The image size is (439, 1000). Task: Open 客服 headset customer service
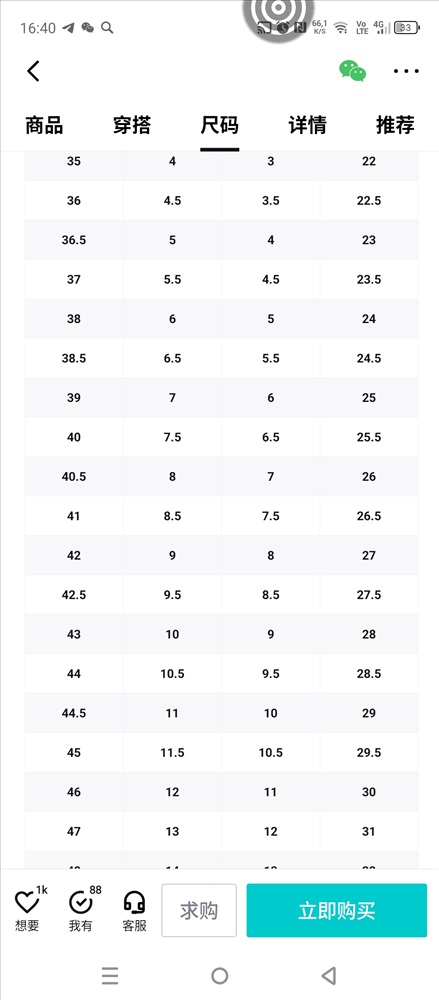tap(134, 902)
